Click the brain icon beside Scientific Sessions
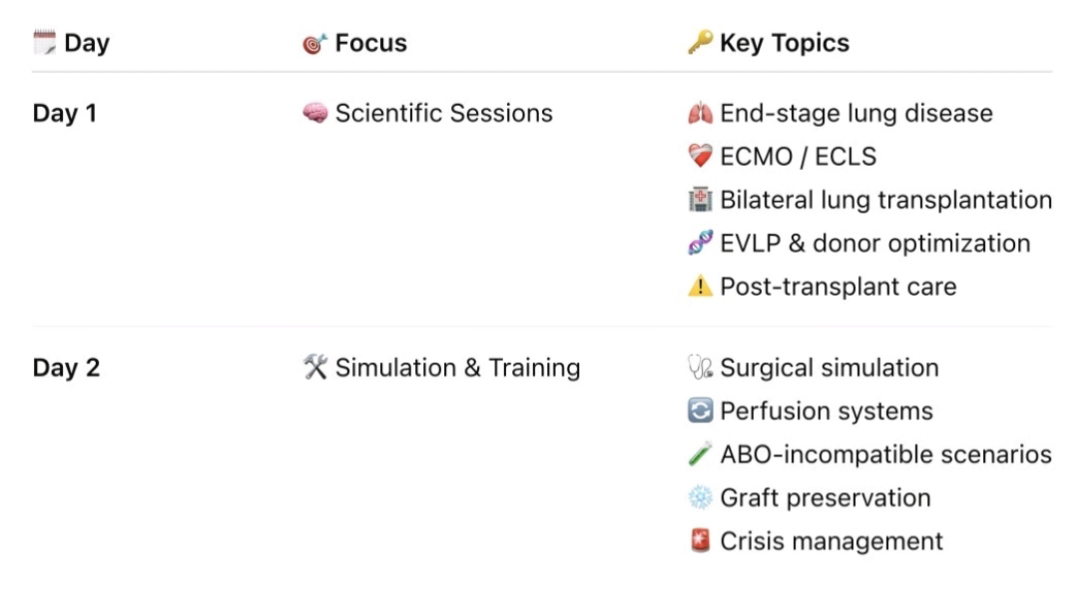The width and height of the screenshot is (1078, 594). click(x=315, y=113)
